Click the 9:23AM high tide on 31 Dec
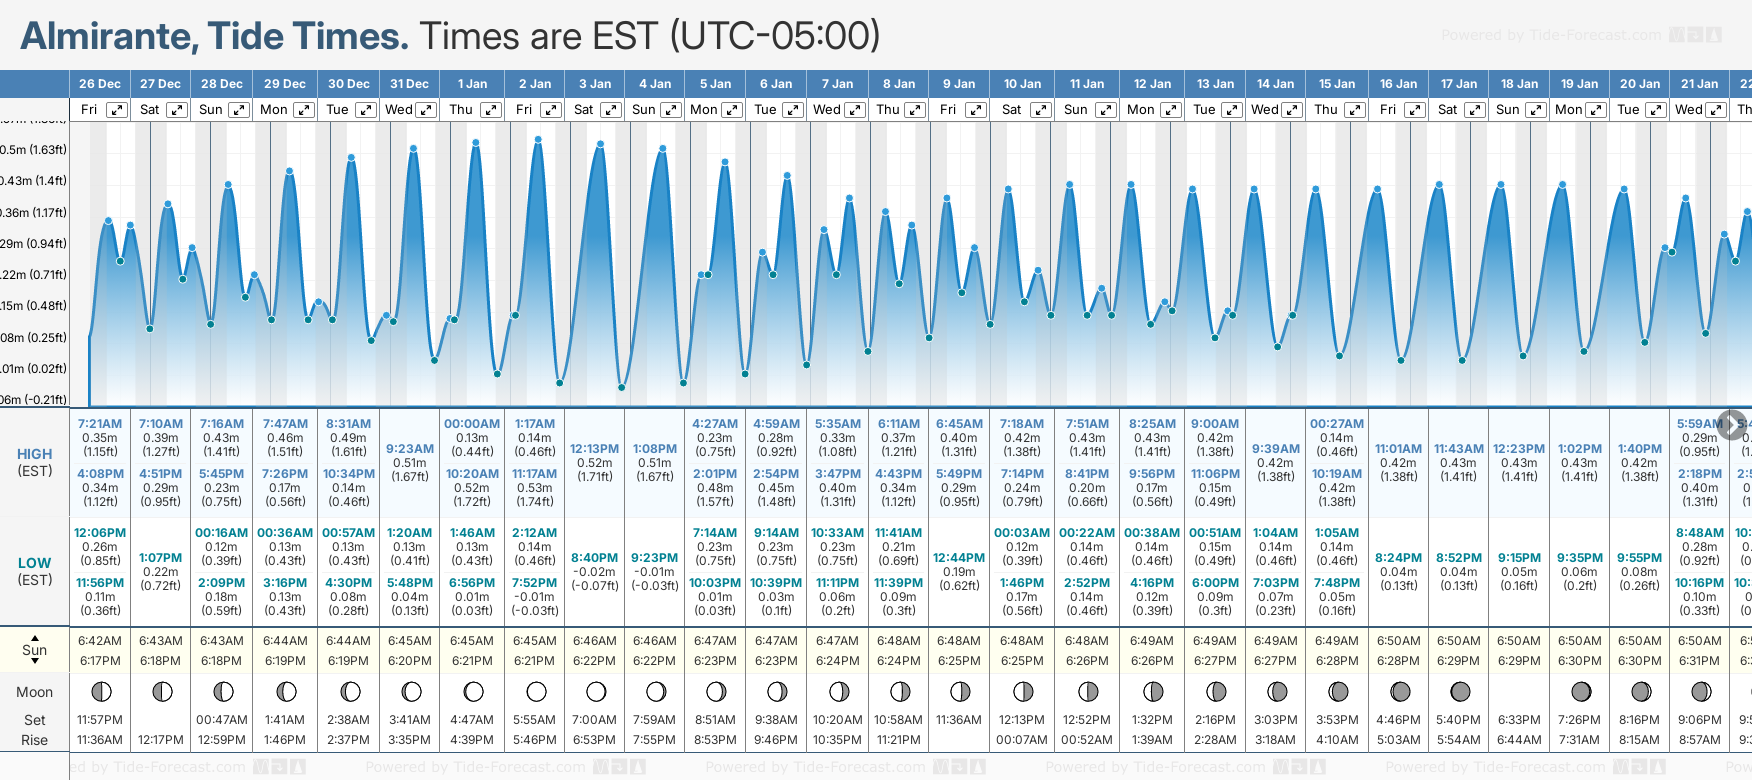The height and width of the screenshot is (780, 1752). [409, 449]
